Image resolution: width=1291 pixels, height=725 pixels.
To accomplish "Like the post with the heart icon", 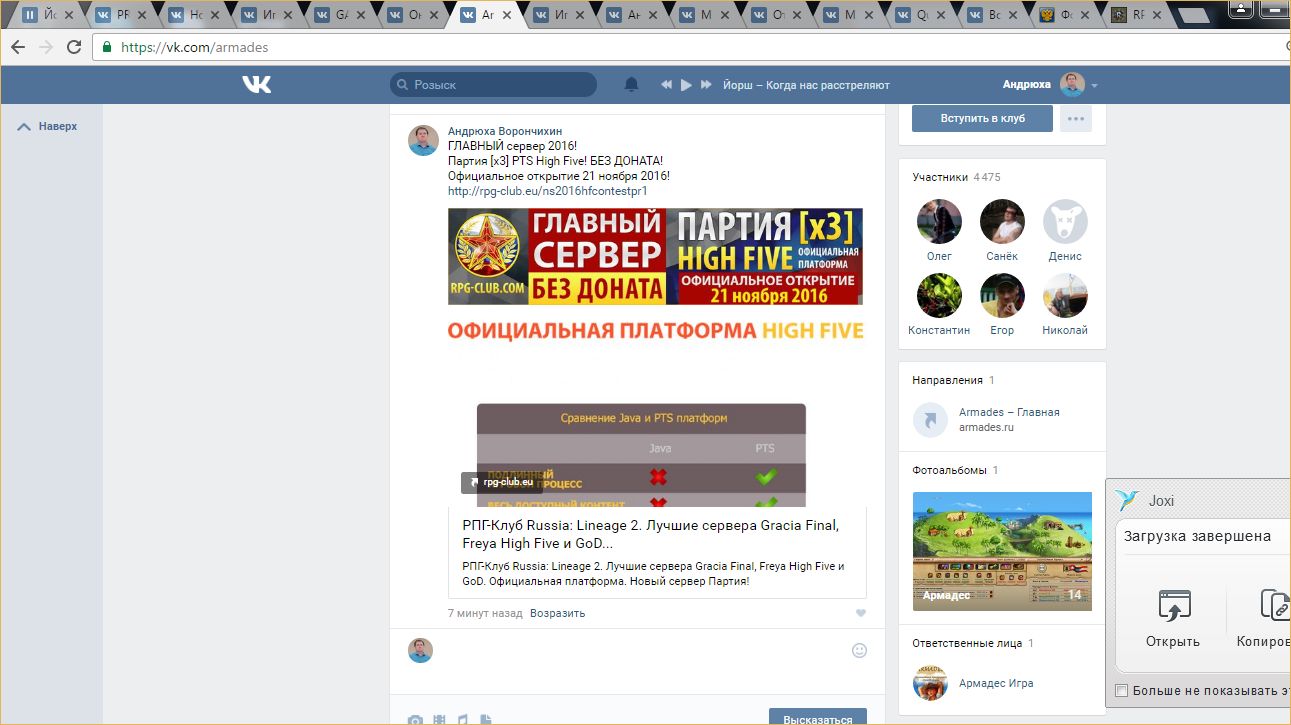I will pos(860,613).
